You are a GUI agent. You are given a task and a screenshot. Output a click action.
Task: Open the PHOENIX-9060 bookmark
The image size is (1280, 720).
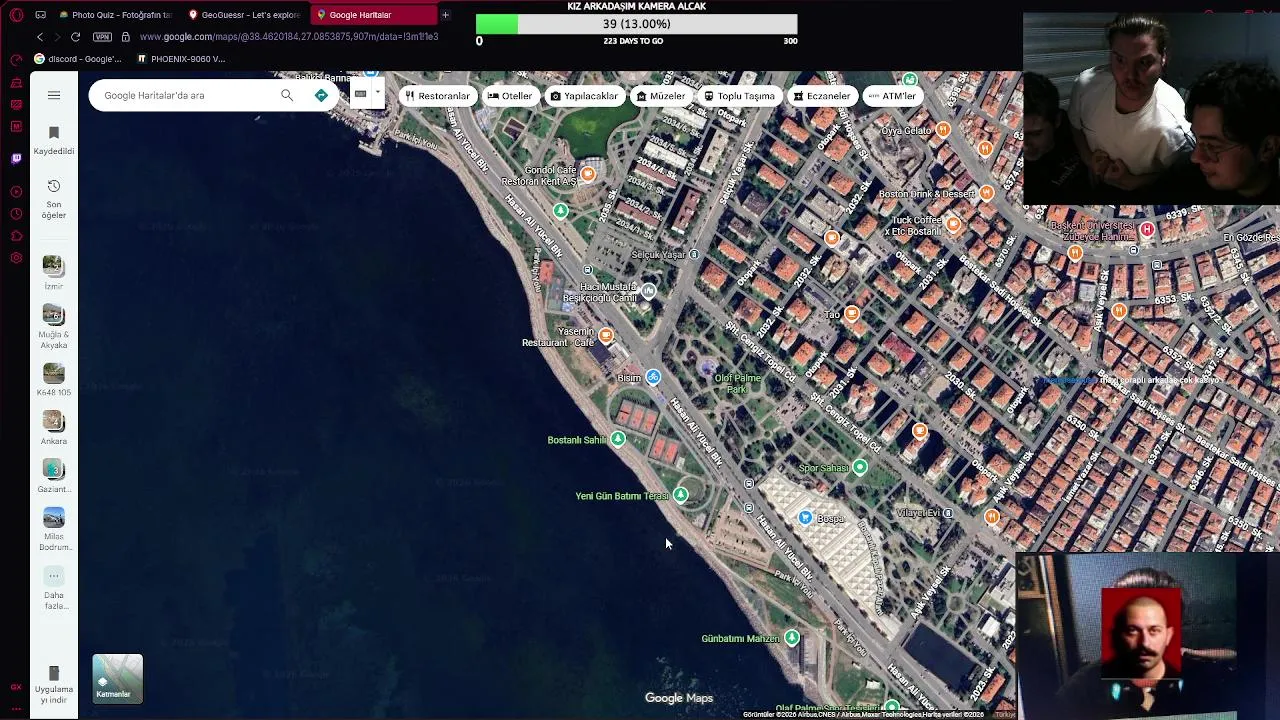click(x=181, y=59)
